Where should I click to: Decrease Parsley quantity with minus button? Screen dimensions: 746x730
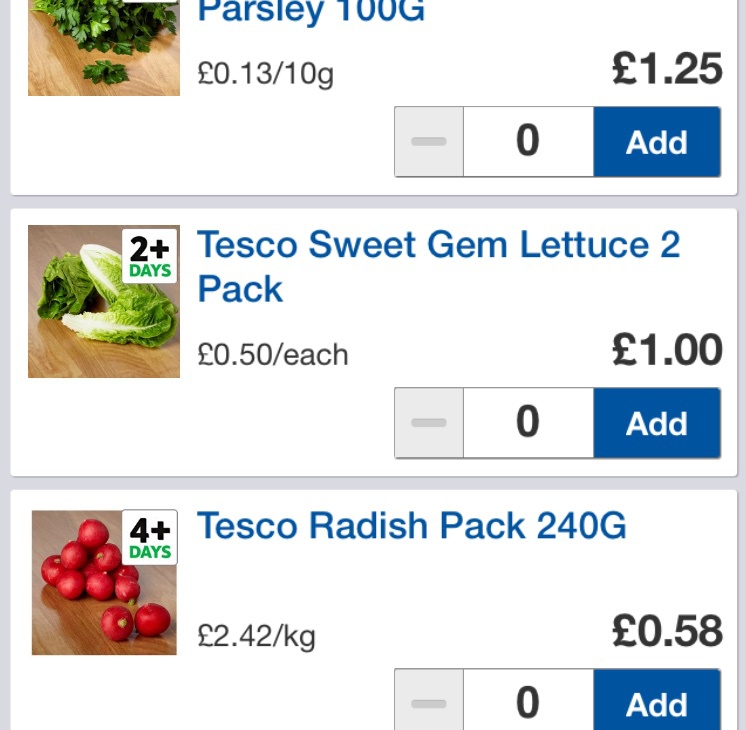(x=429, y=142)
